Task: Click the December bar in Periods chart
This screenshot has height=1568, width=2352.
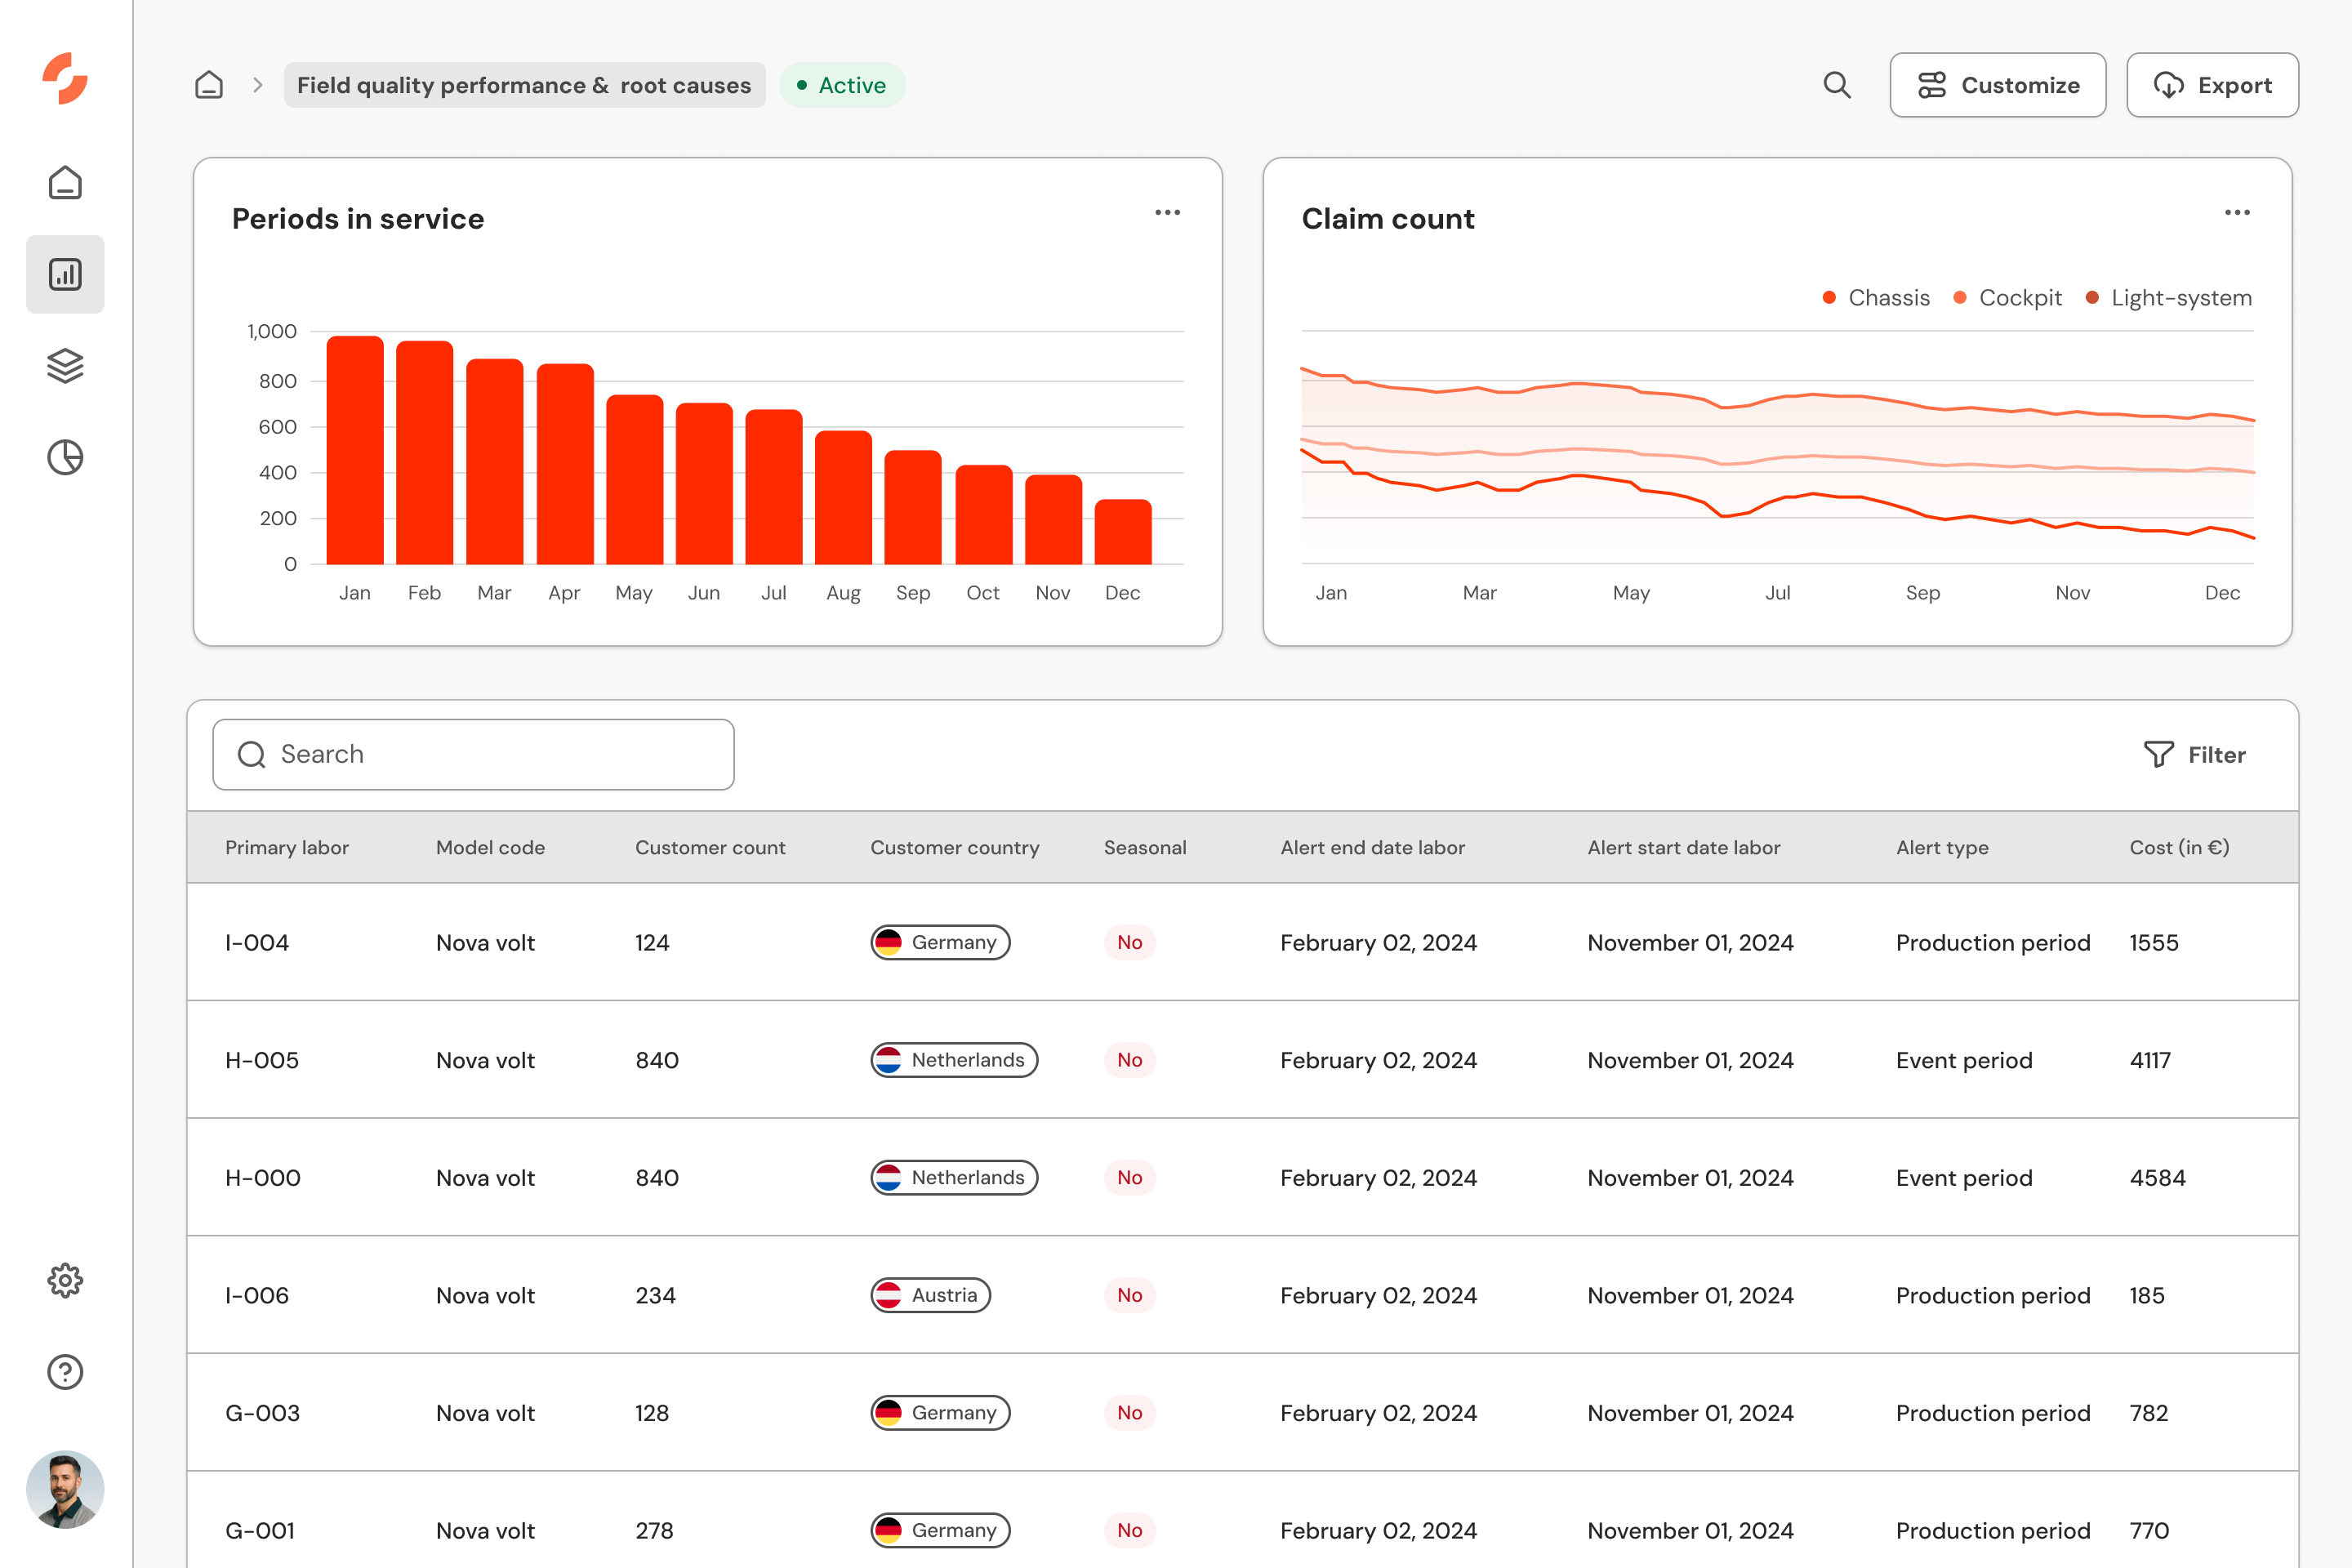Action: (x=1123, y=532)
